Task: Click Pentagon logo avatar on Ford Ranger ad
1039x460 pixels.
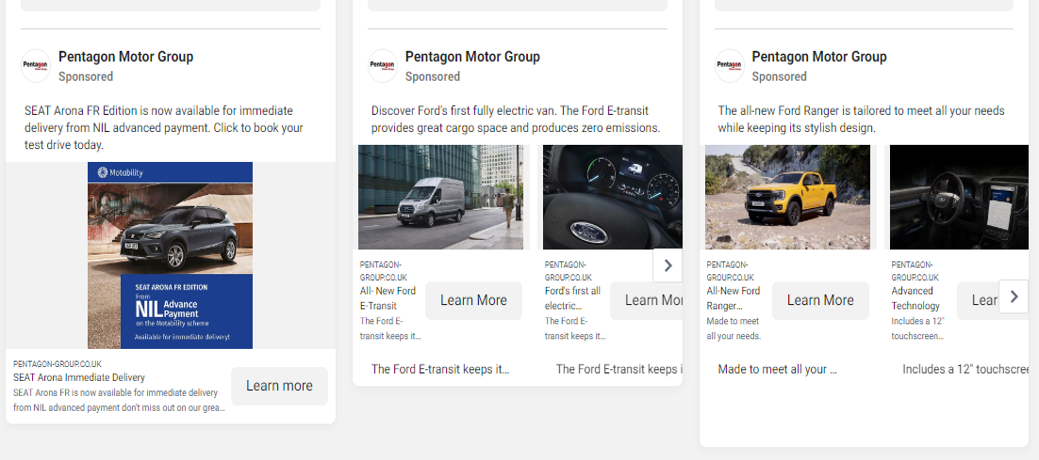Action: [x=730, y=66]
